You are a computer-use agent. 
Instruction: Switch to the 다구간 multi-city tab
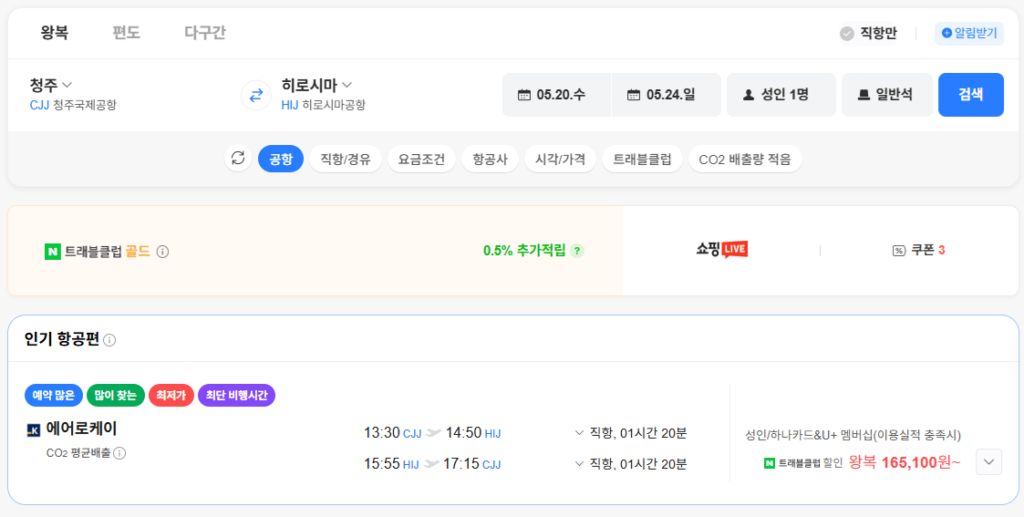[205, 33]
